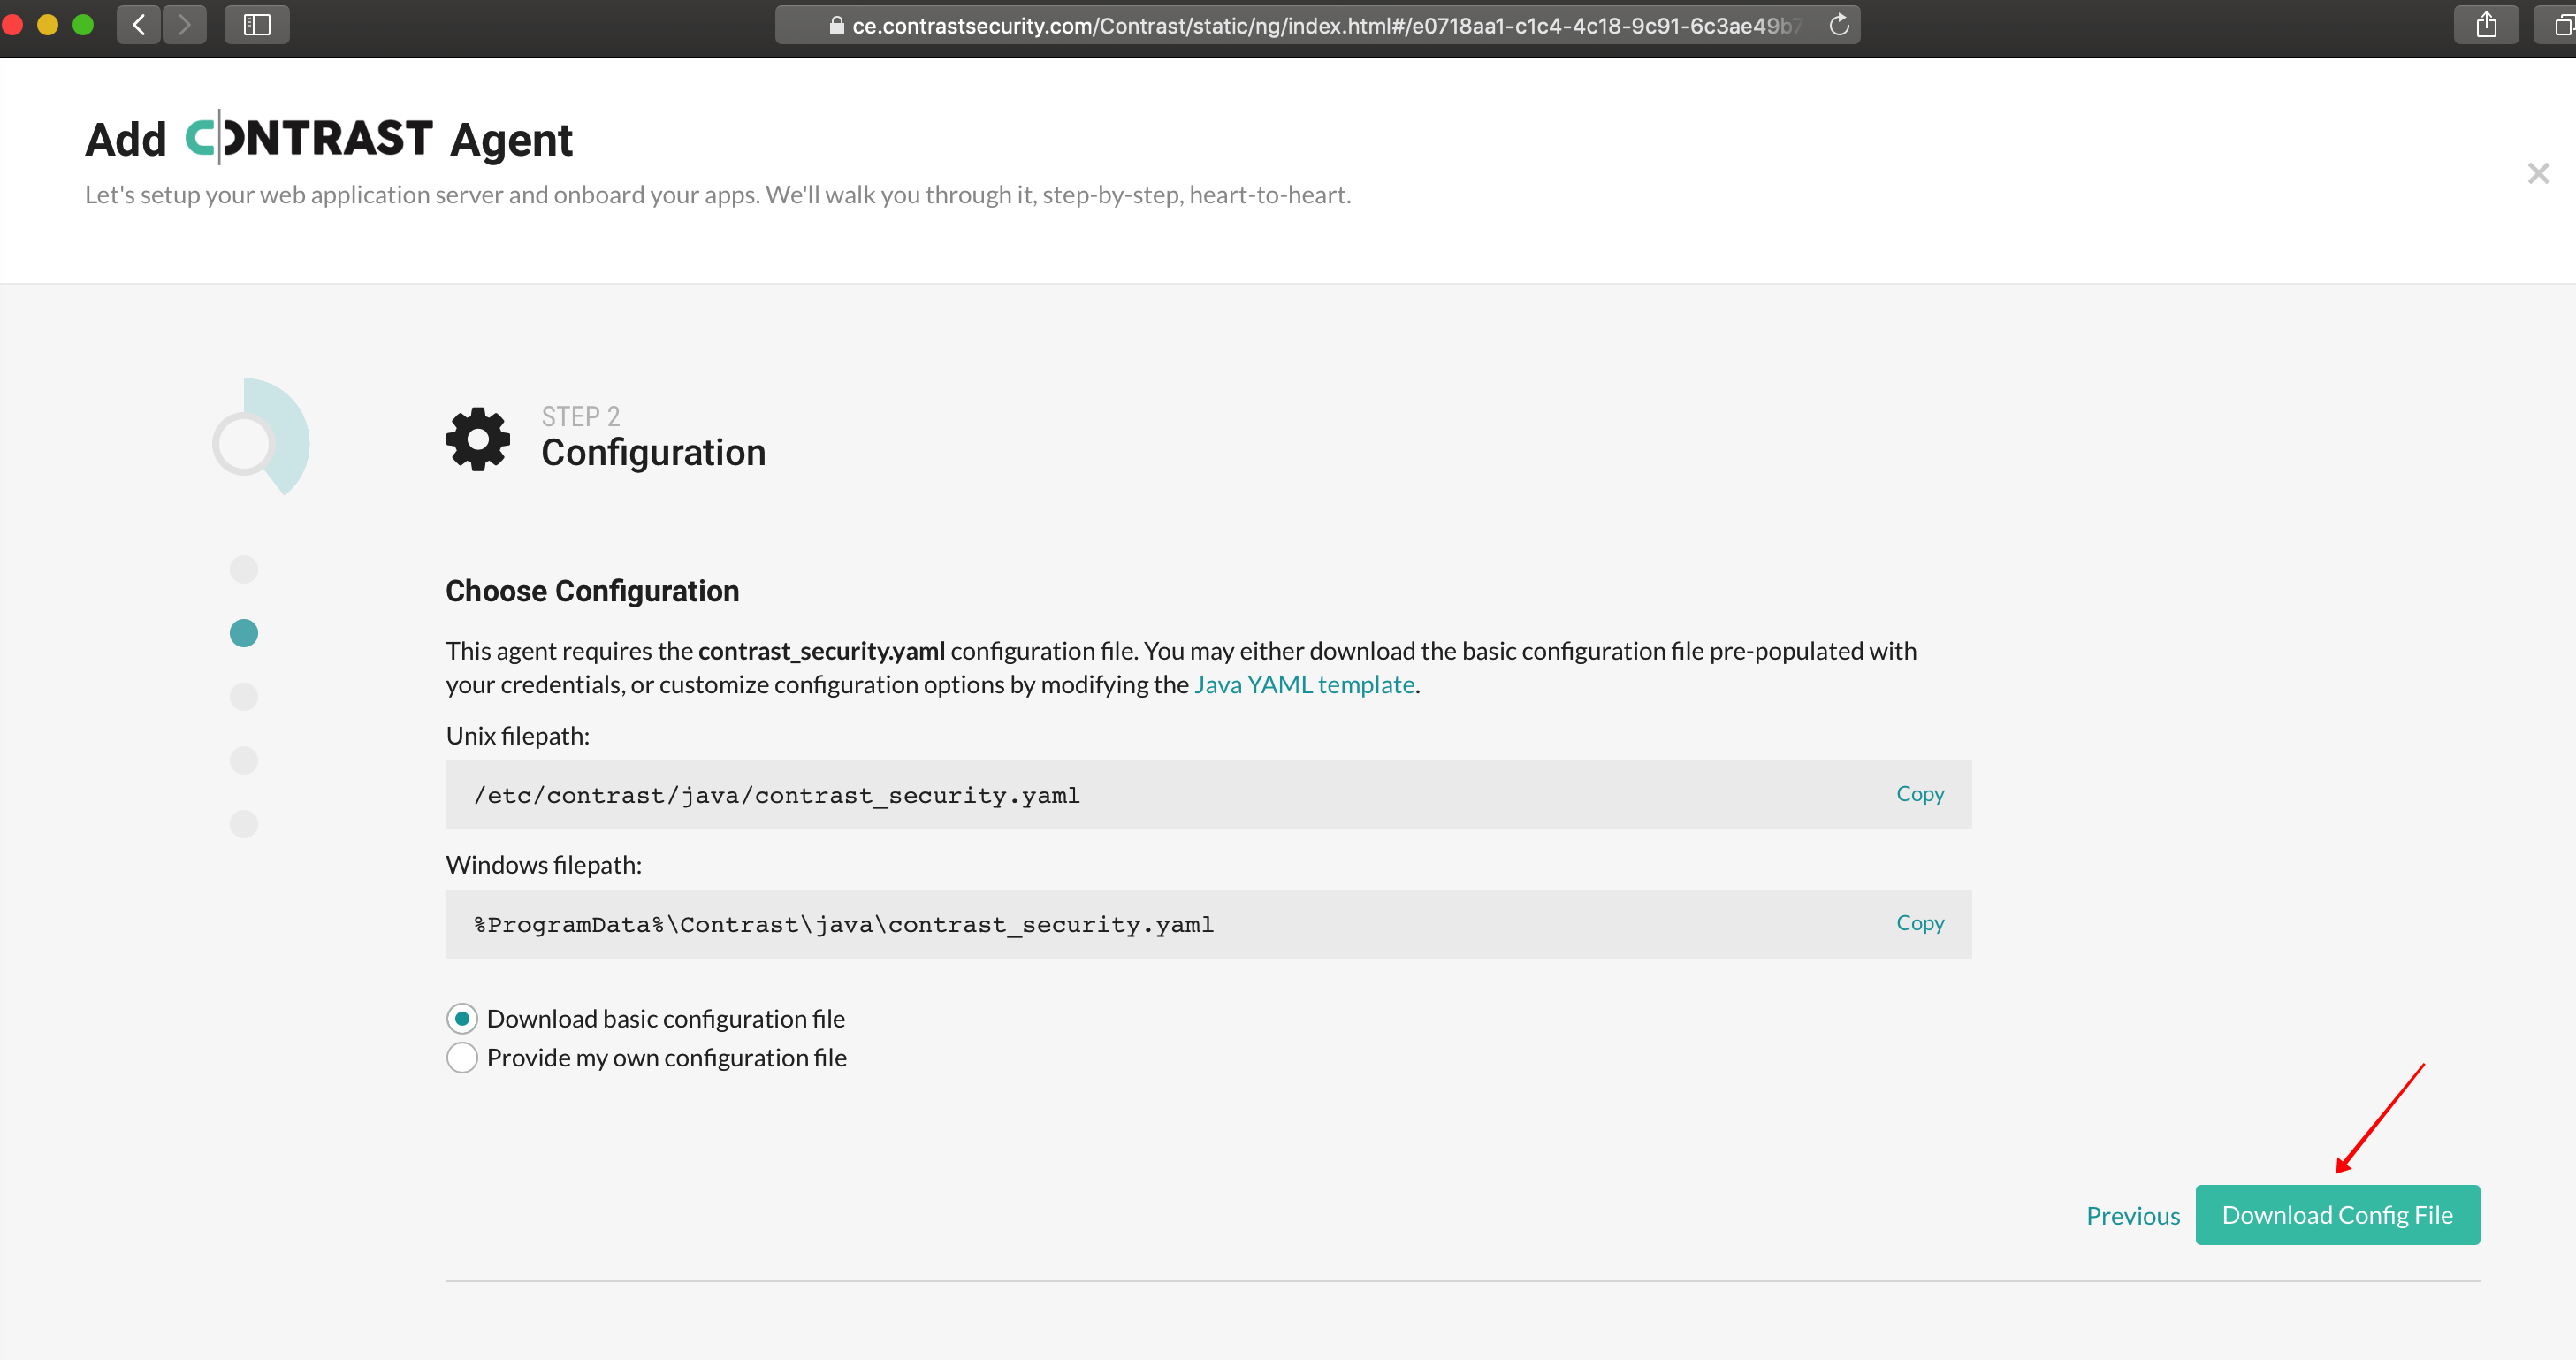Click the lock icon in the address bar
Screen dimensions: 2576x1360
pyautogui.click(x=836, y=25)
